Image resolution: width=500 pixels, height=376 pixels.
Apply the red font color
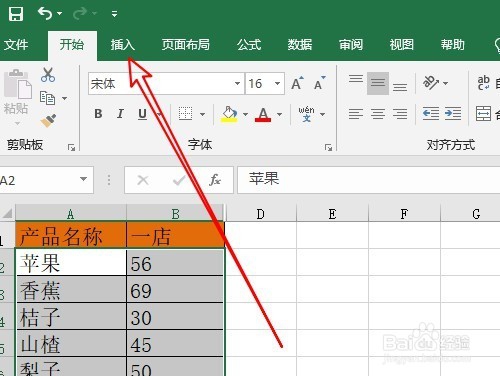[x=263, y=114]
